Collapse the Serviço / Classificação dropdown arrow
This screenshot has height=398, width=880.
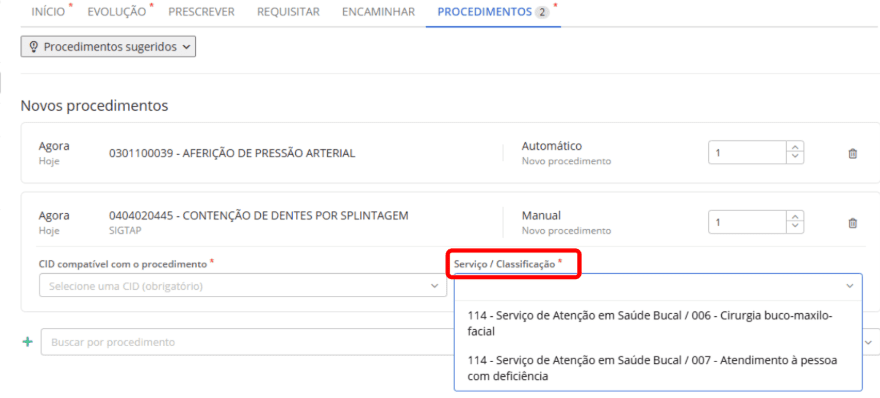[x=850, y=286]
